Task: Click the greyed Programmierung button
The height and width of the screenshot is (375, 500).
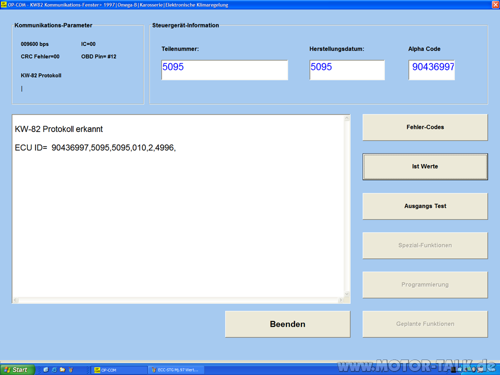Action: point(425,285)
